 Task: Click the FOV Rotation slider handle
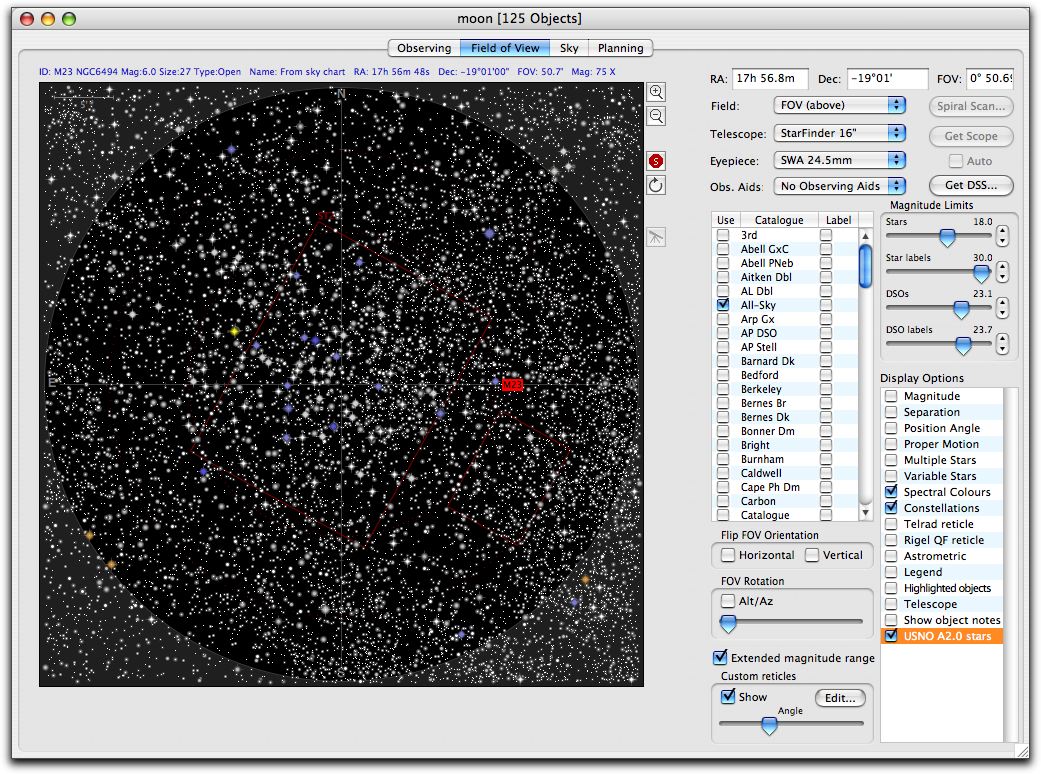pyautogui.click(x=729, y=623)
